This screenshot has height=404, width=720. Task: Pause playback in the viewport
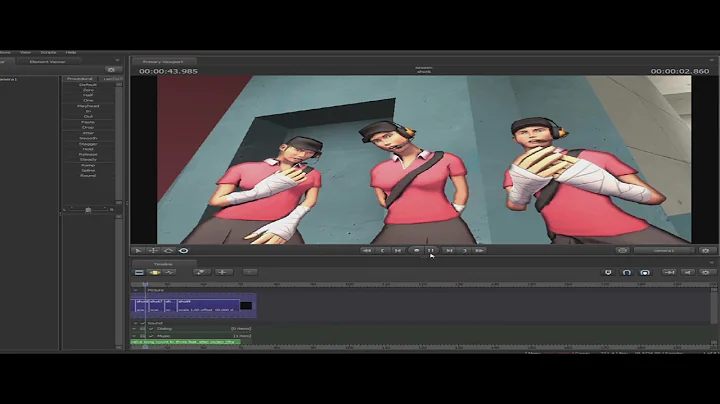(x=431, y=251)
